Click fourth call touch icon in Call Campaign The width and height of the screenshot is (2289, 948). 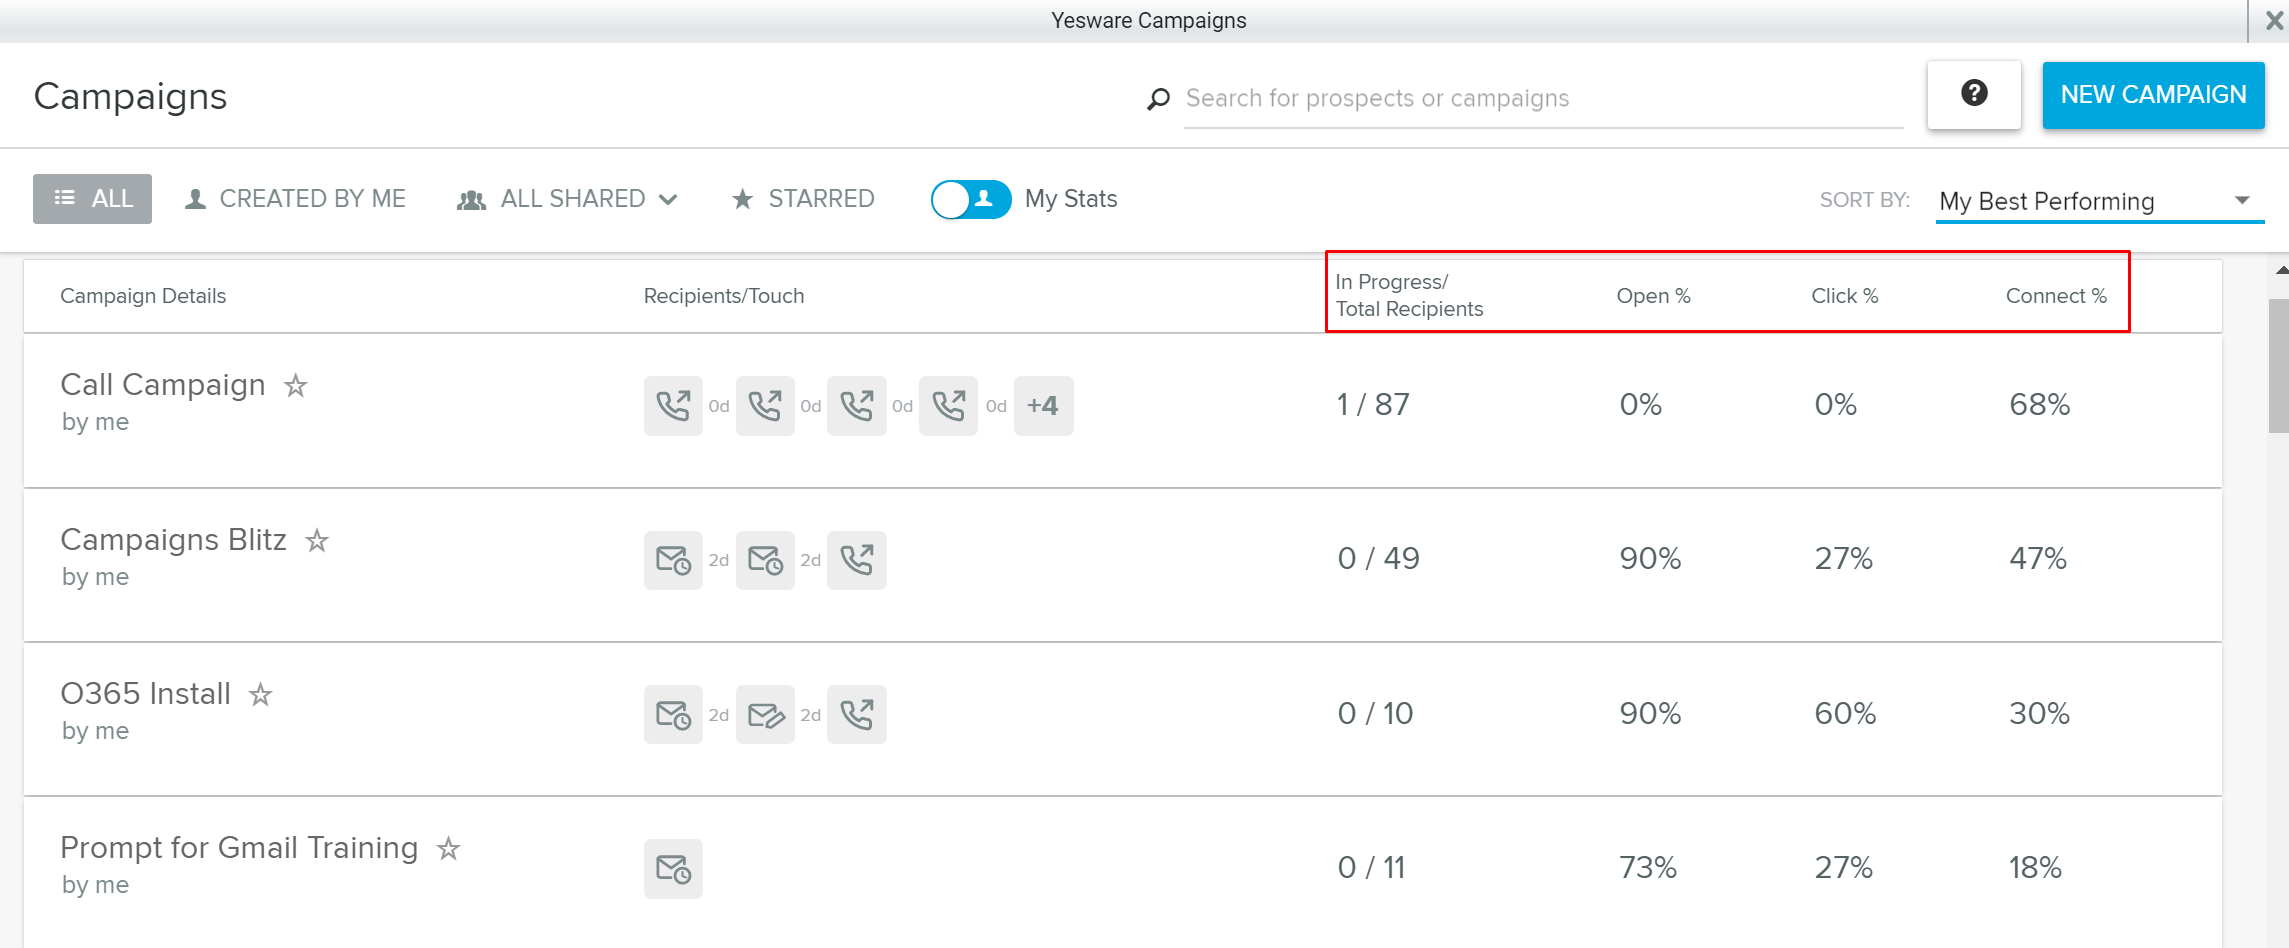click(x=948, y=406)
